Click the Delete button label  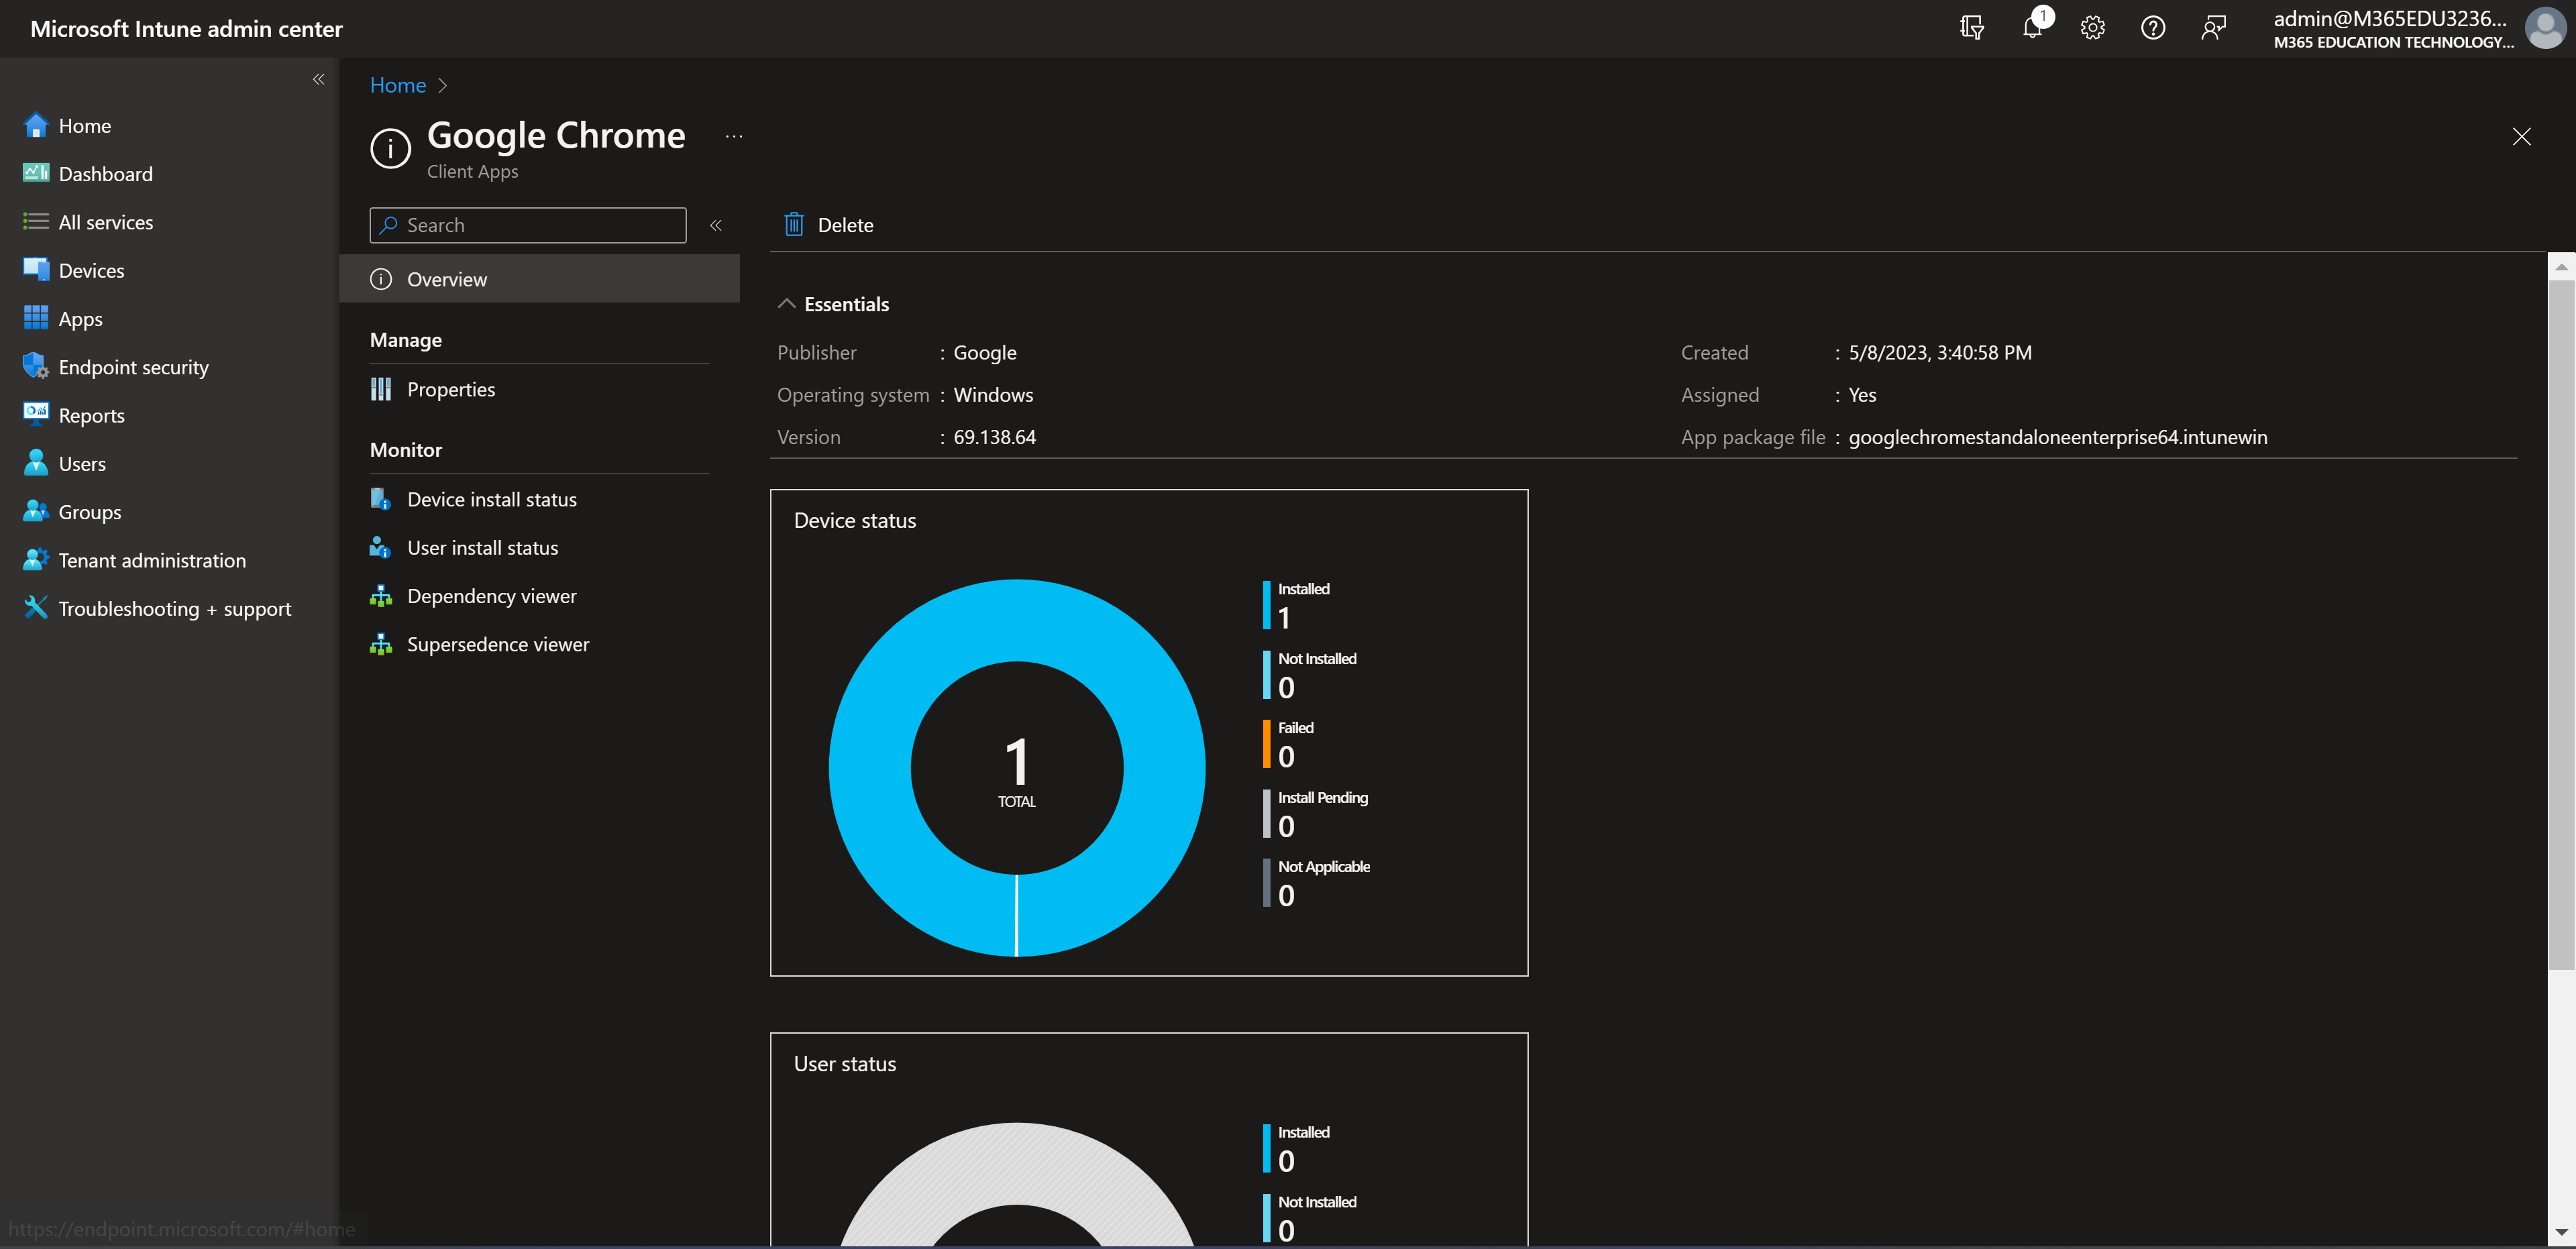[845, 225]
